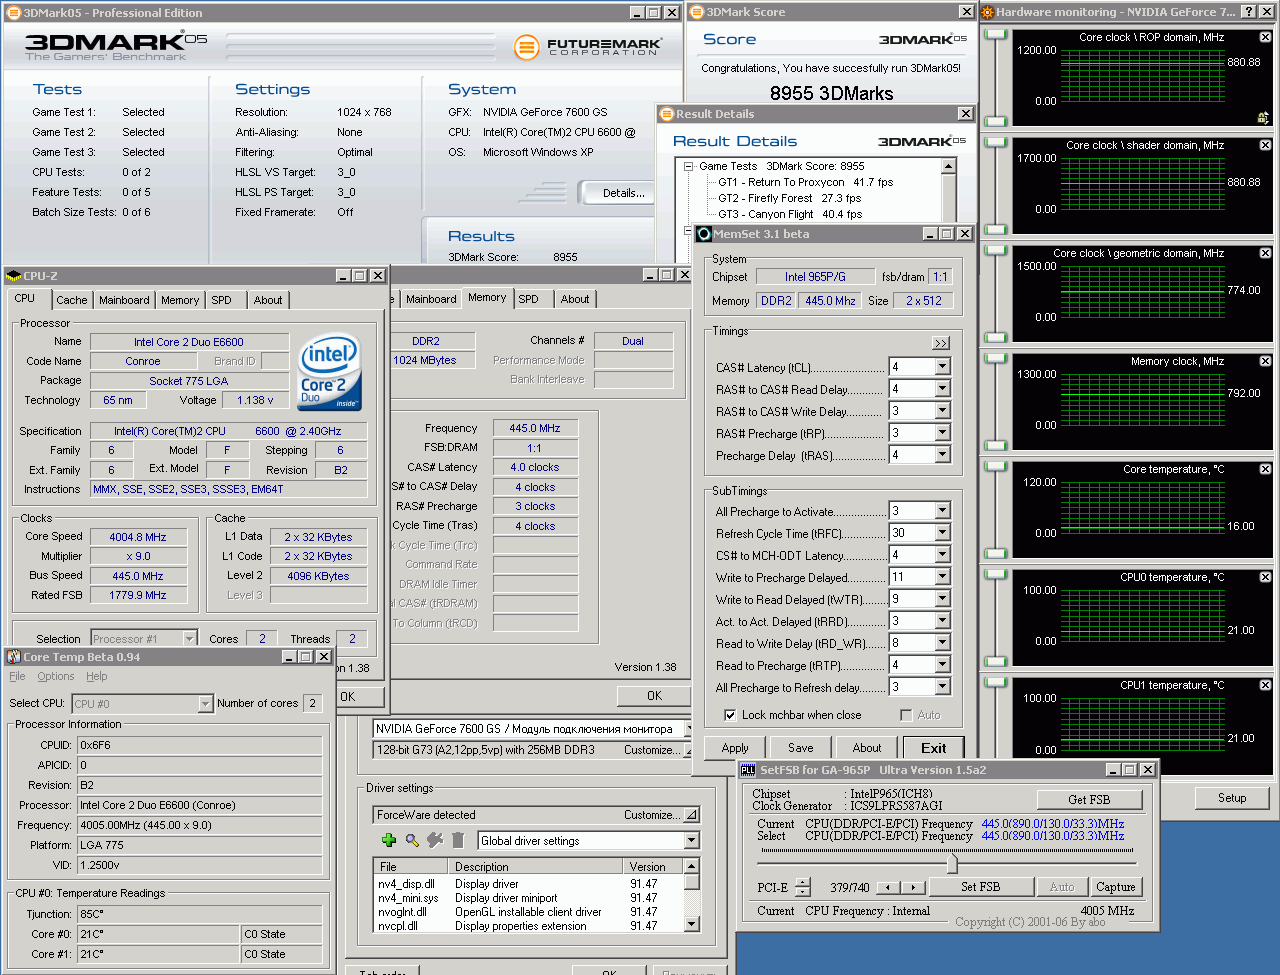Open the Refresh Cycle Time (tRFC) dropdown
Viewport: 1280px width, 975px height.
(942, 533)
